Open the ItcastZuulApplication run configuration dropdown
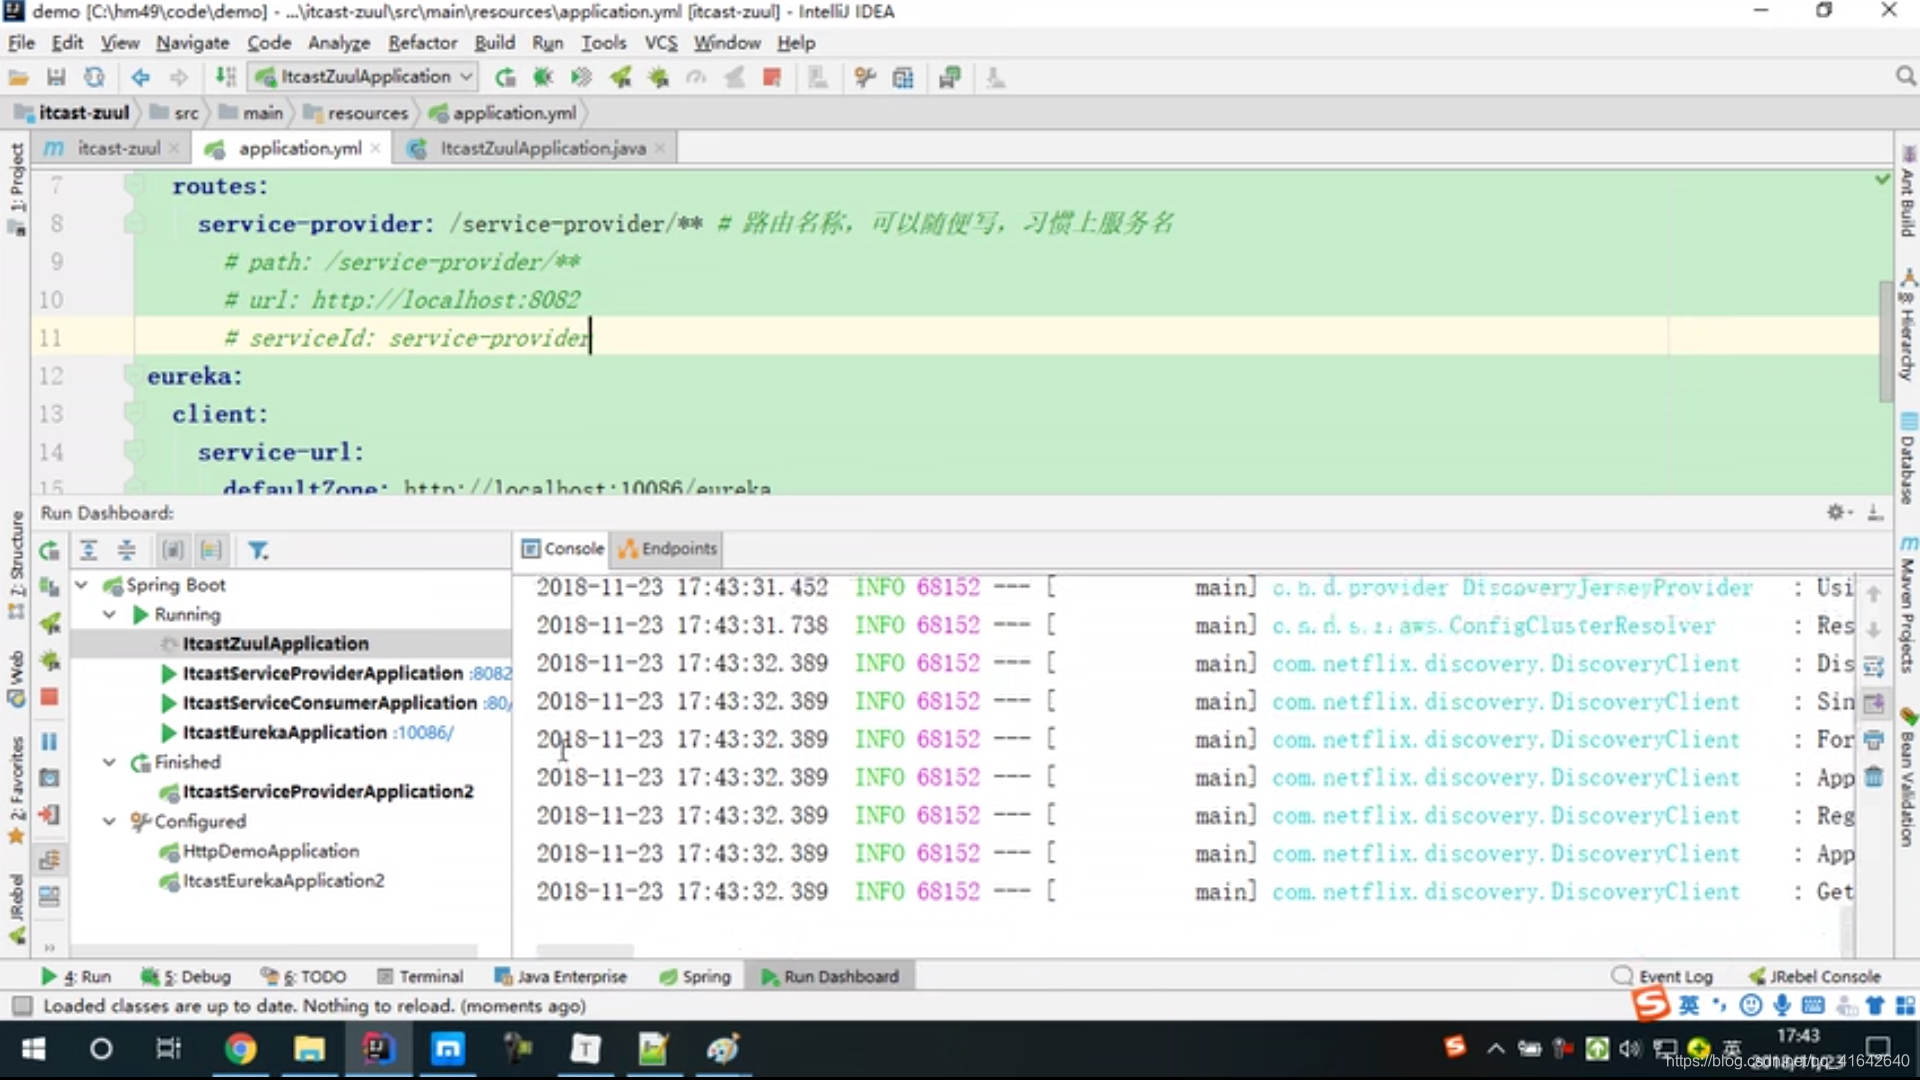The height and width of the screenshot is (1080, 1920). point(364,77)
